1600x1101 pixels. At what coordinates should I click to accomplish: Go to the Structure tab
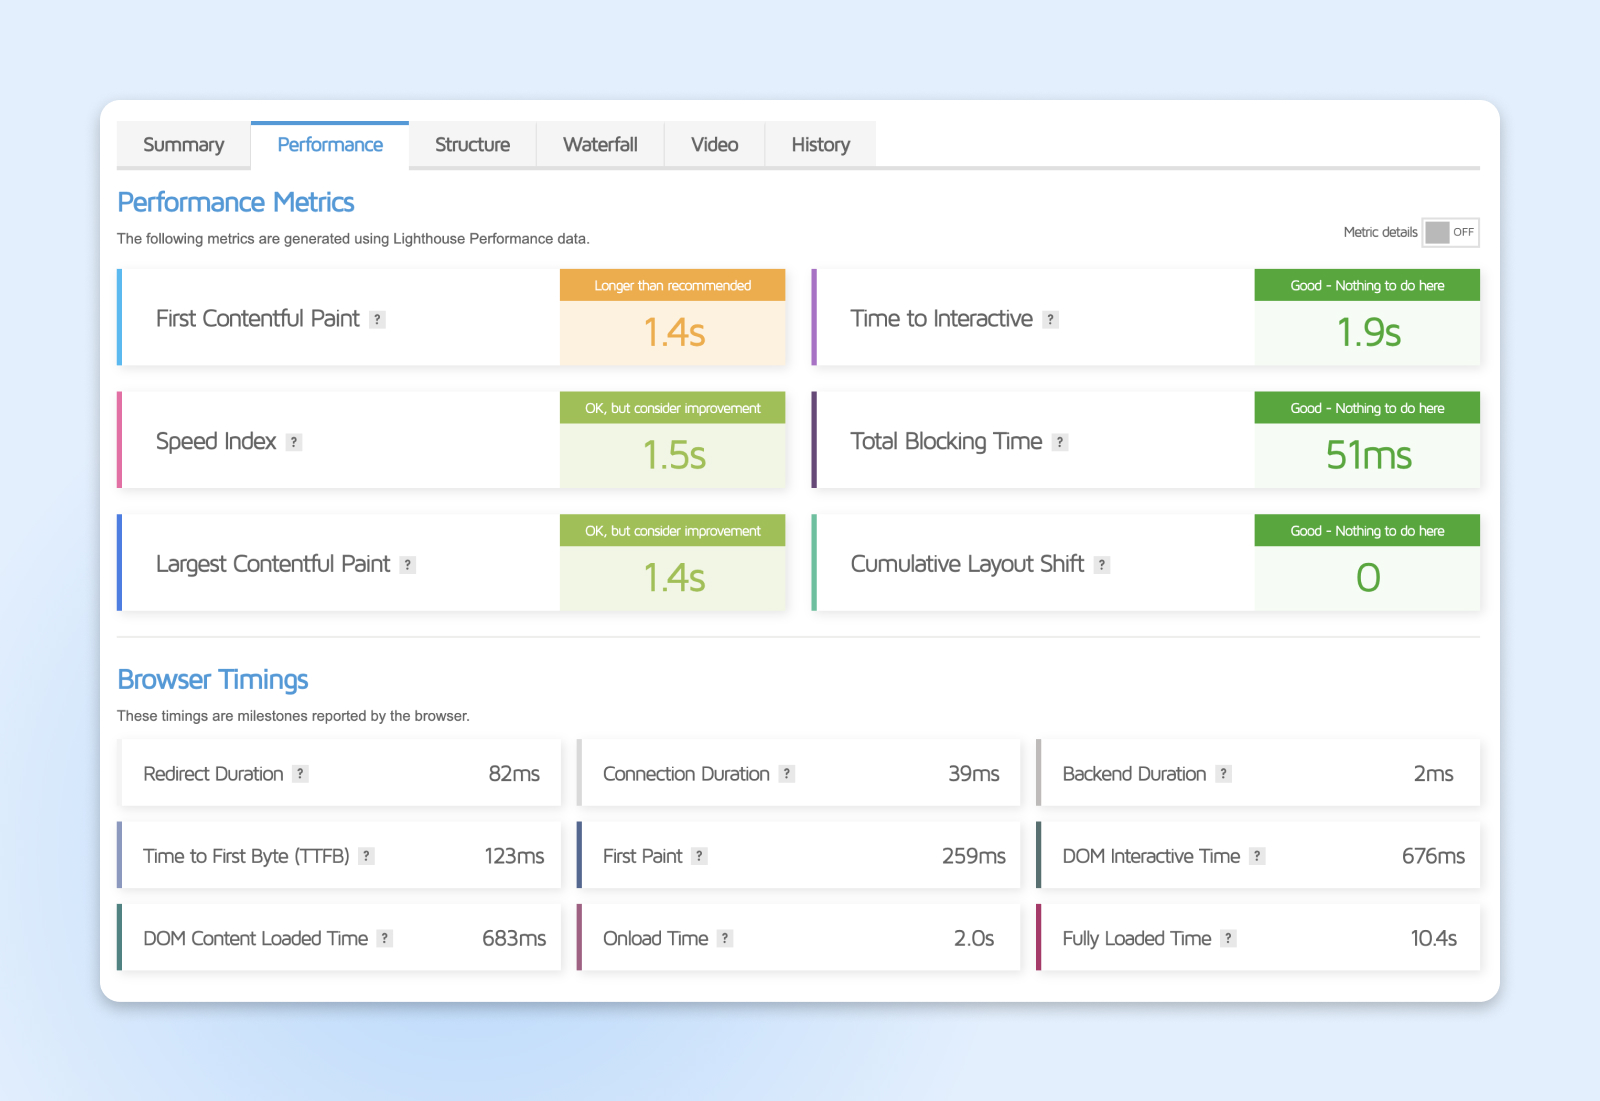point(472,145)
